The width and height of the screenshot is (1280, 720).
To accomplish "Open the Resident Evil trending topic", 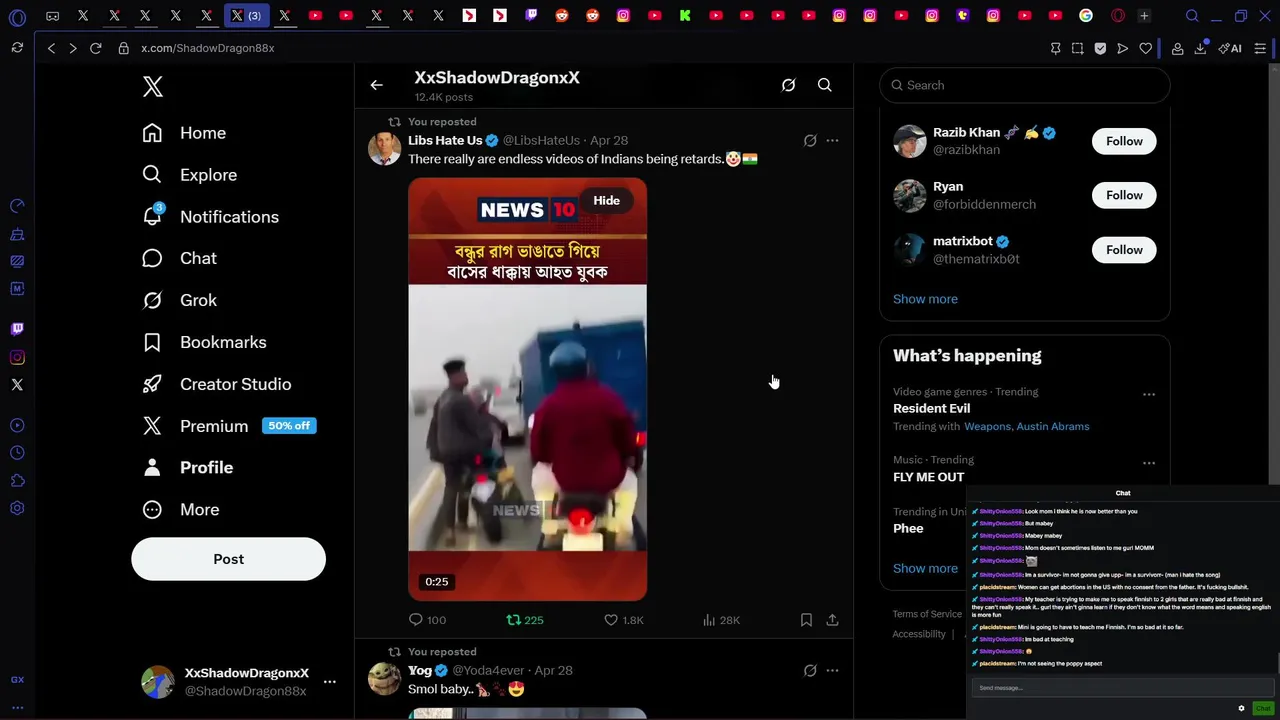I will coord(931,408).
